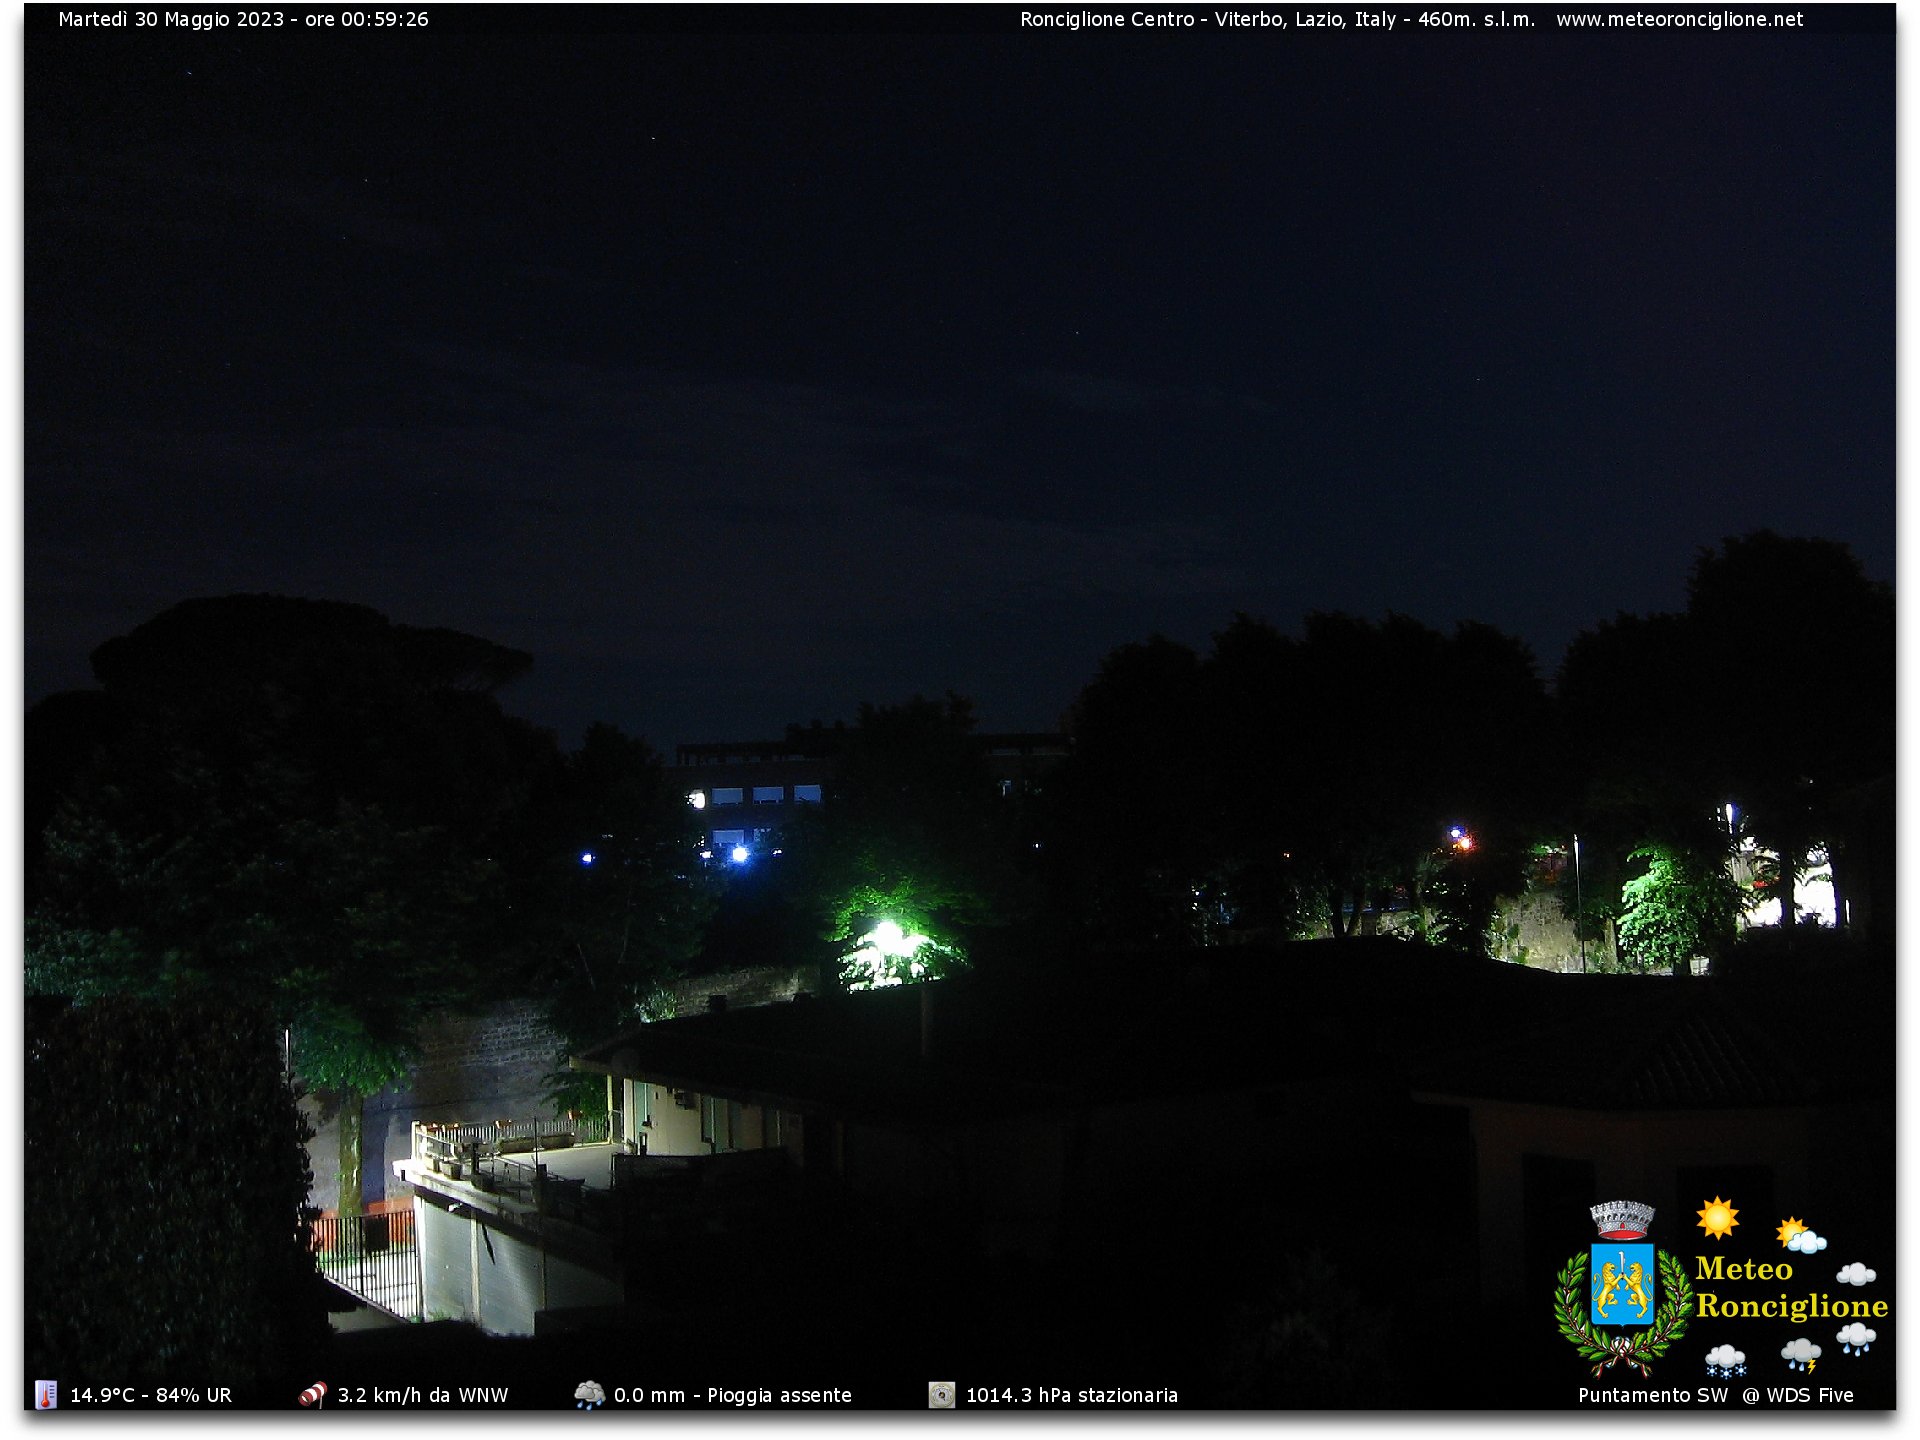The image size is (1920, 1440).
Task: Click the date Martedì 30 Maggio 2023
Action: (x=171, y=19)
